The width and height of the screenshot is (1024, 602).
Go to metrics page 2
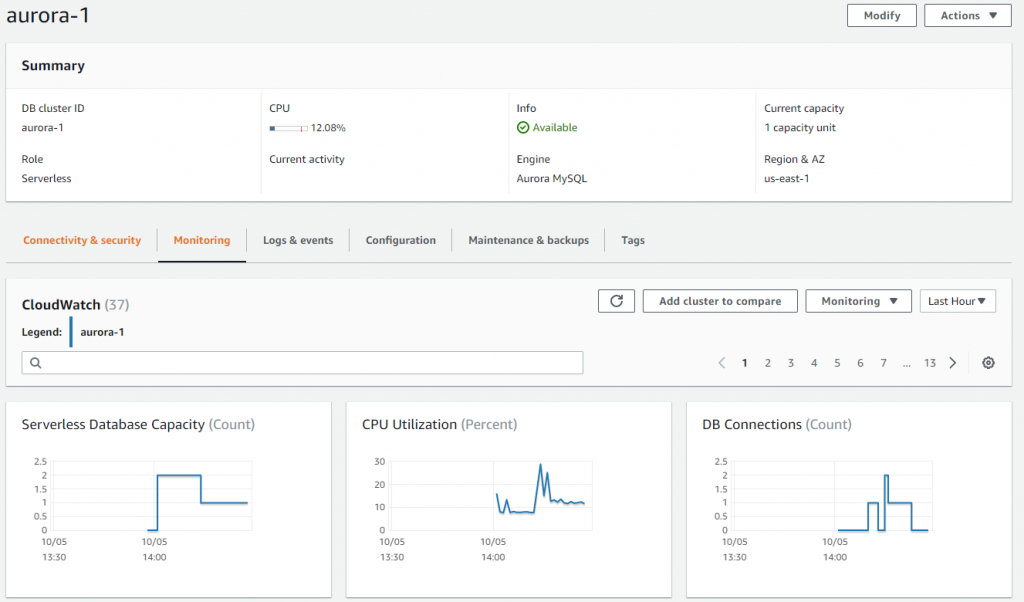(767, 363)
